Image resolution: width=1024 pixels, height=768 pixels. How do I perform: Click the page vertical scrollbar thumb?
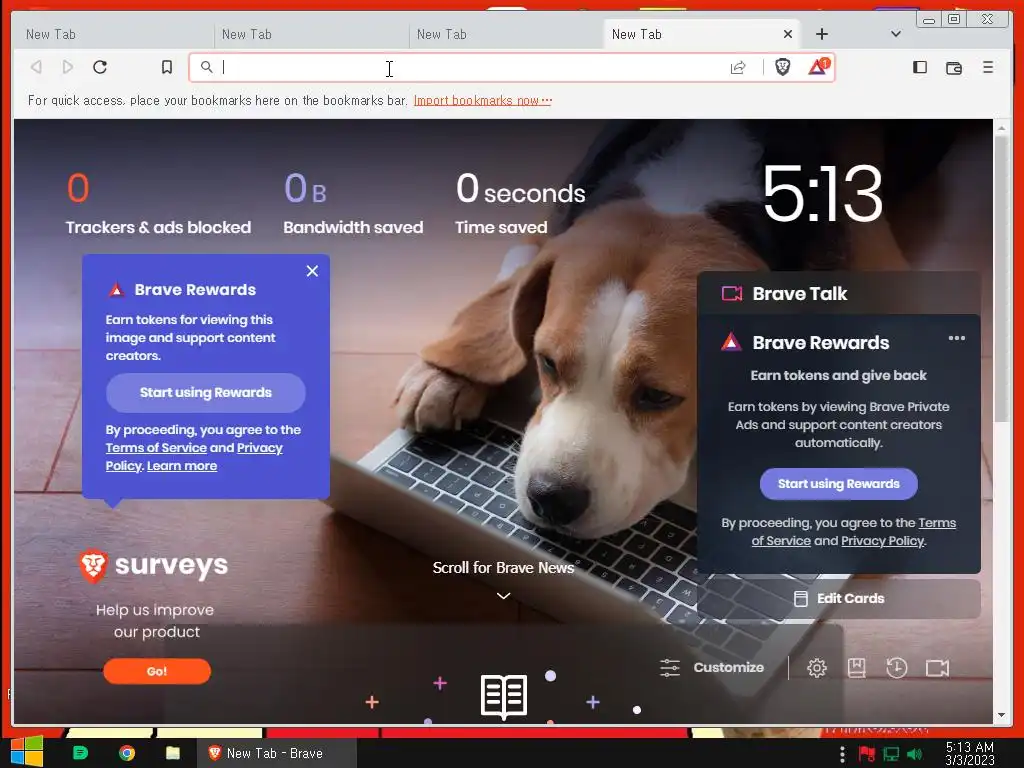[x=1001, y=279]
